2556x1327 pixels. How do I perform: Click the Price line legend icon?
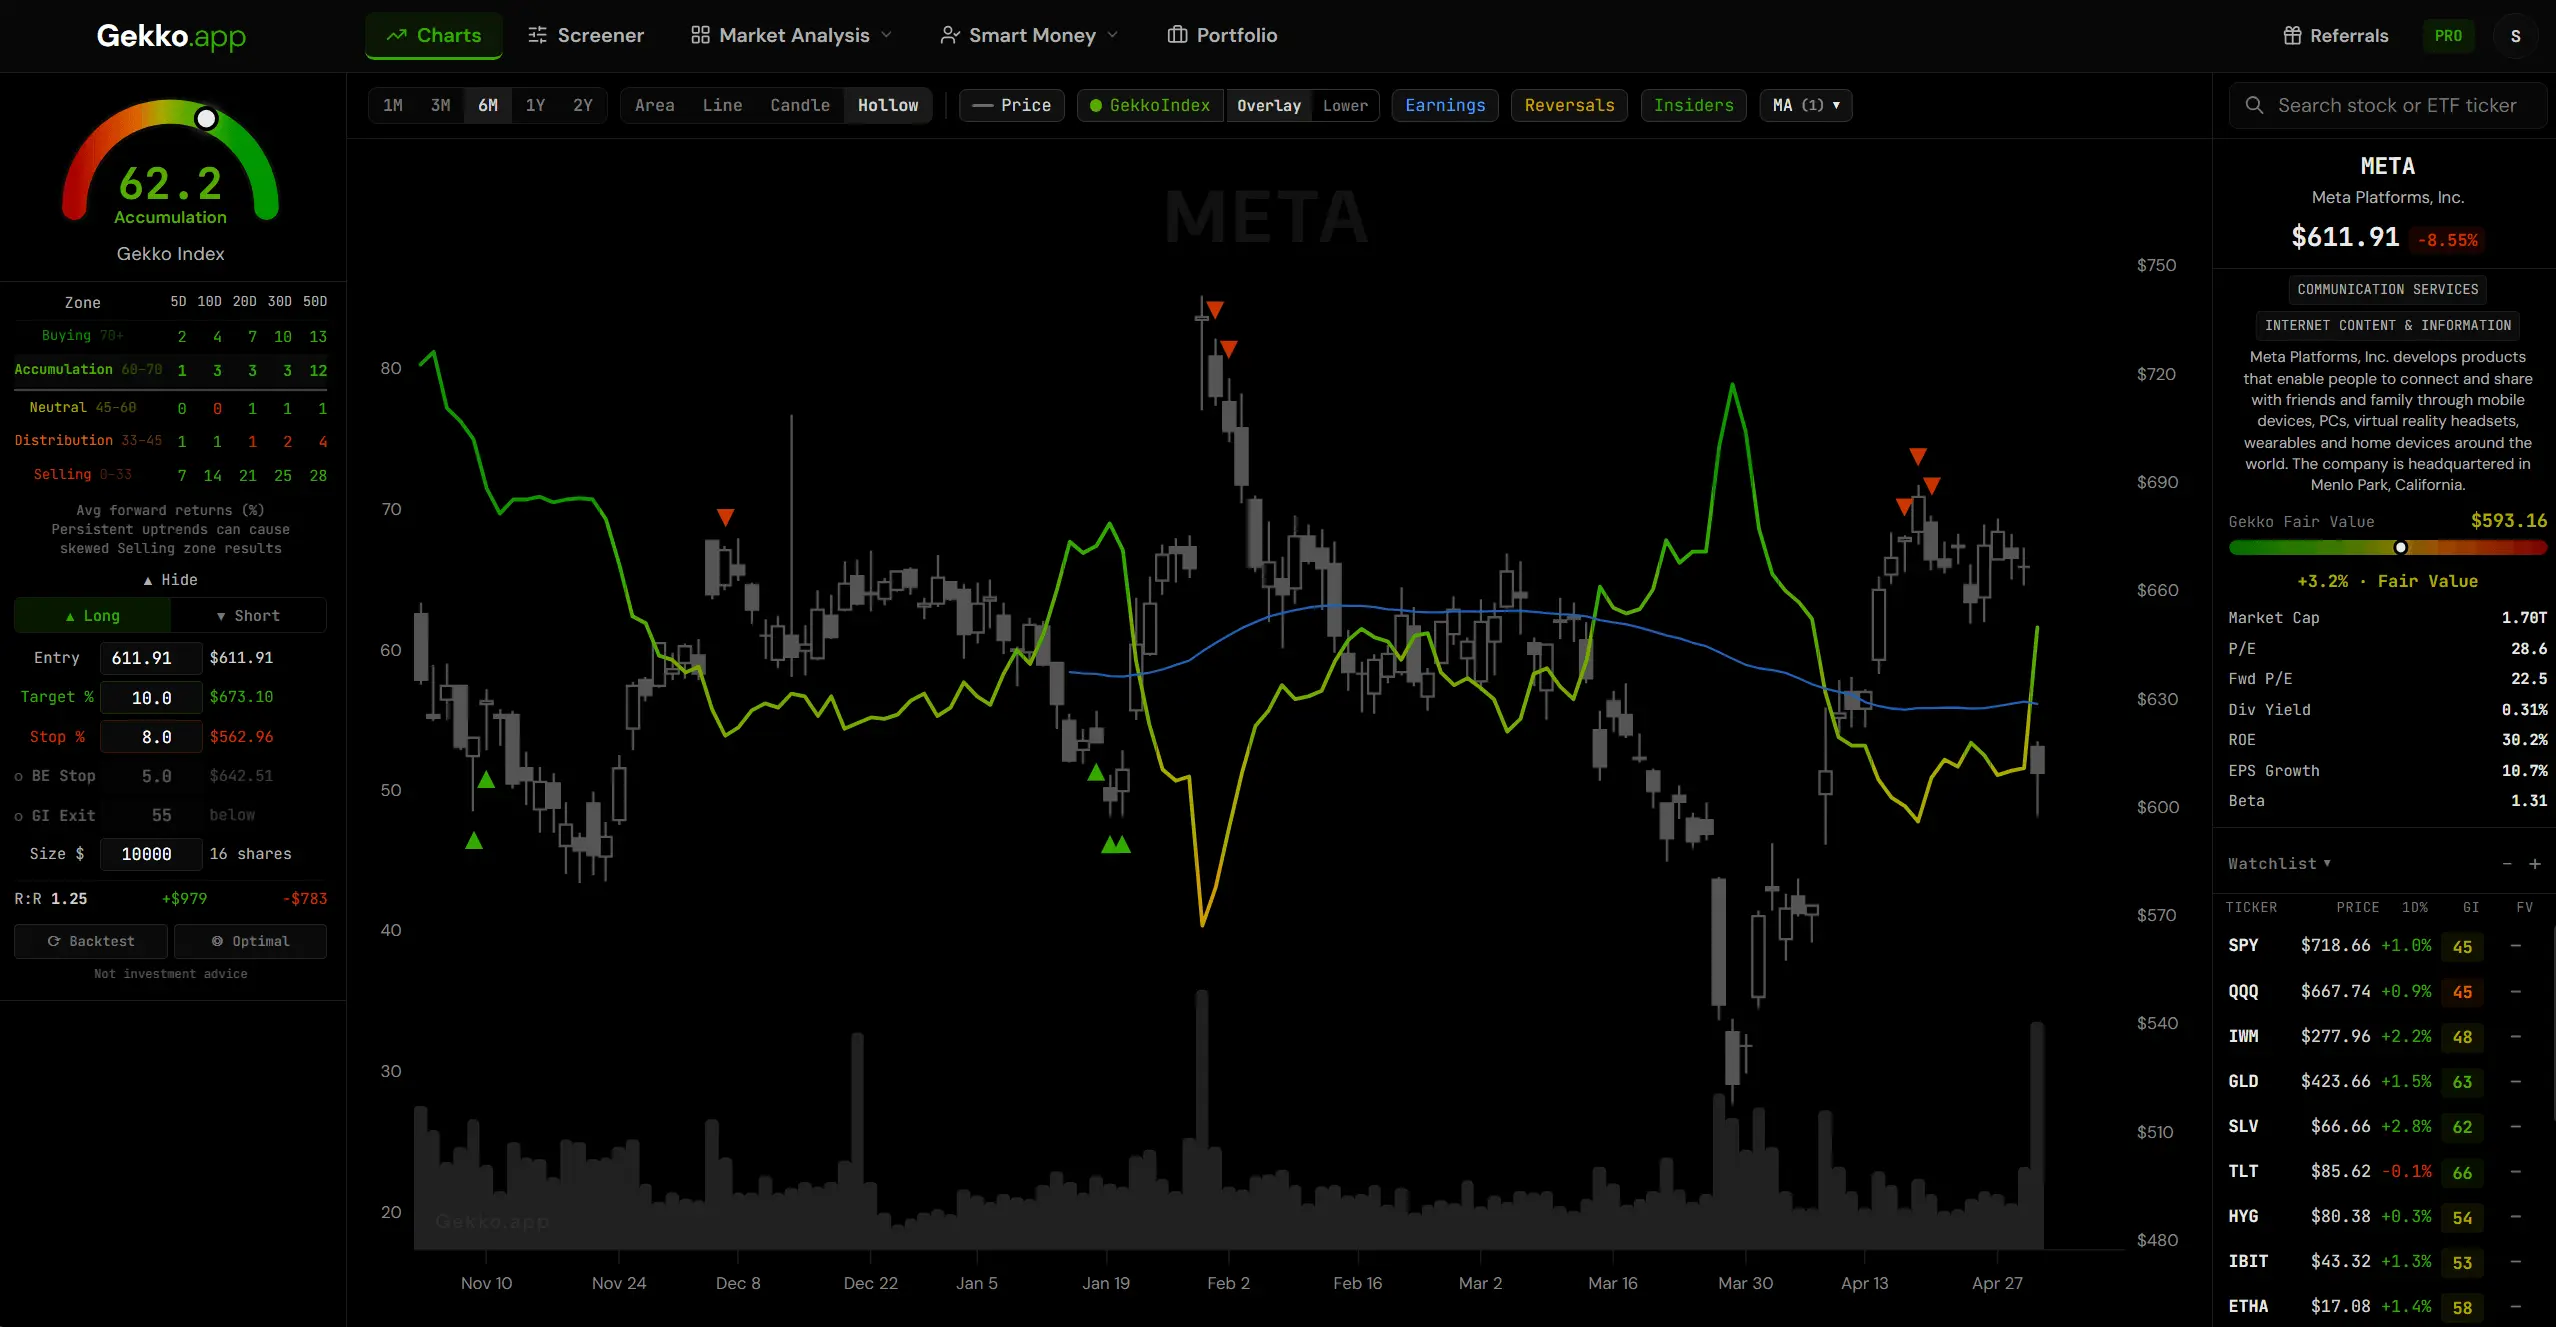click(983, 105)
